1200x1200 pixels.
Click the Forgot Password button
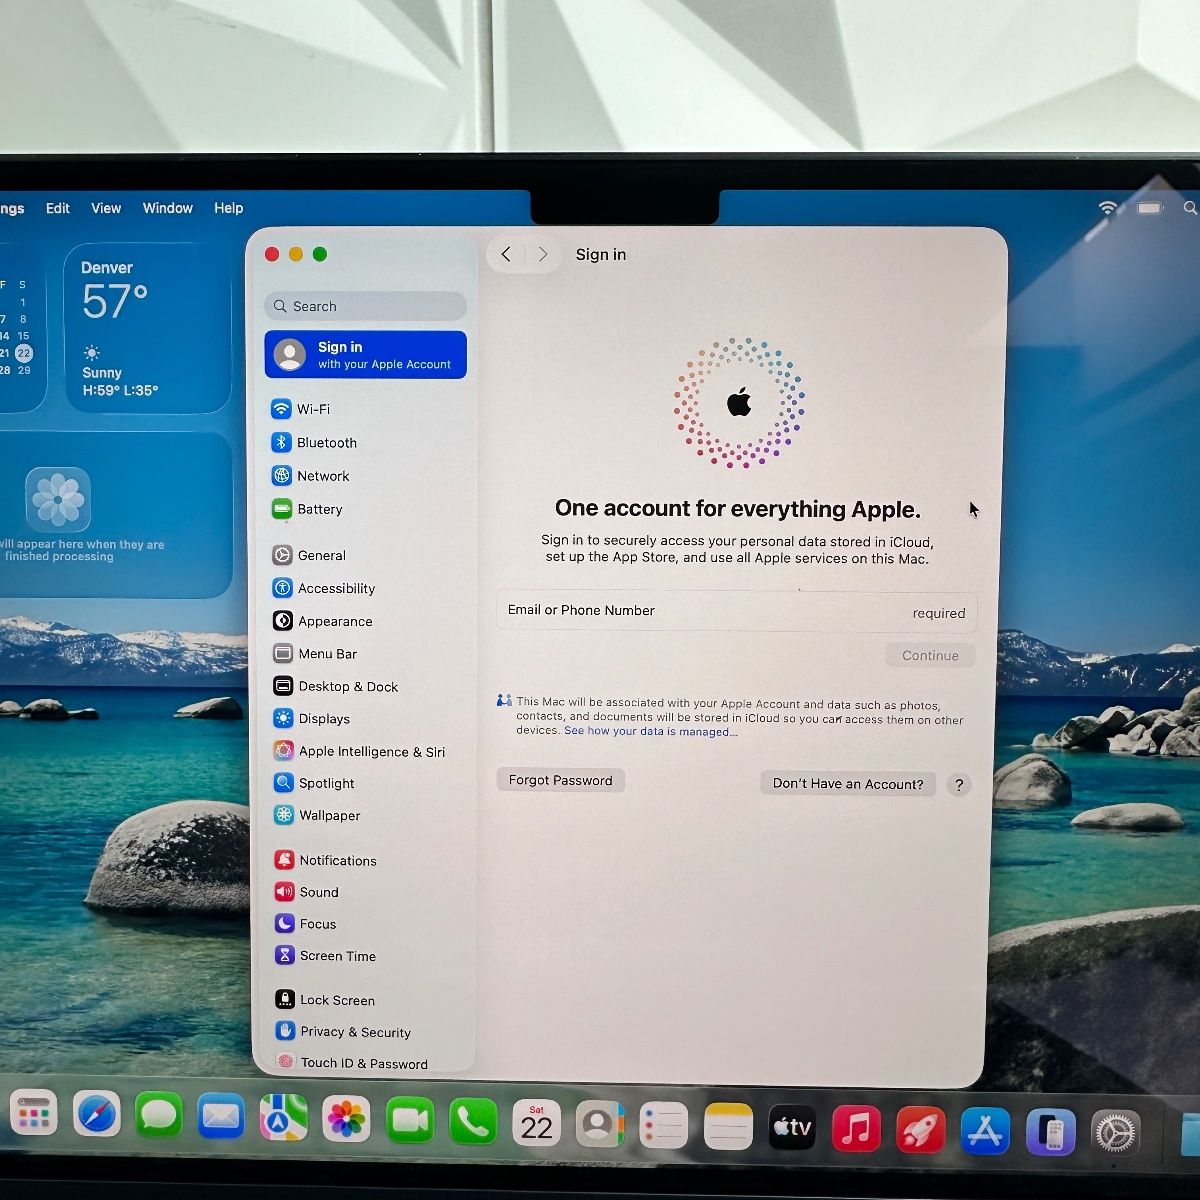click(560, 780)
